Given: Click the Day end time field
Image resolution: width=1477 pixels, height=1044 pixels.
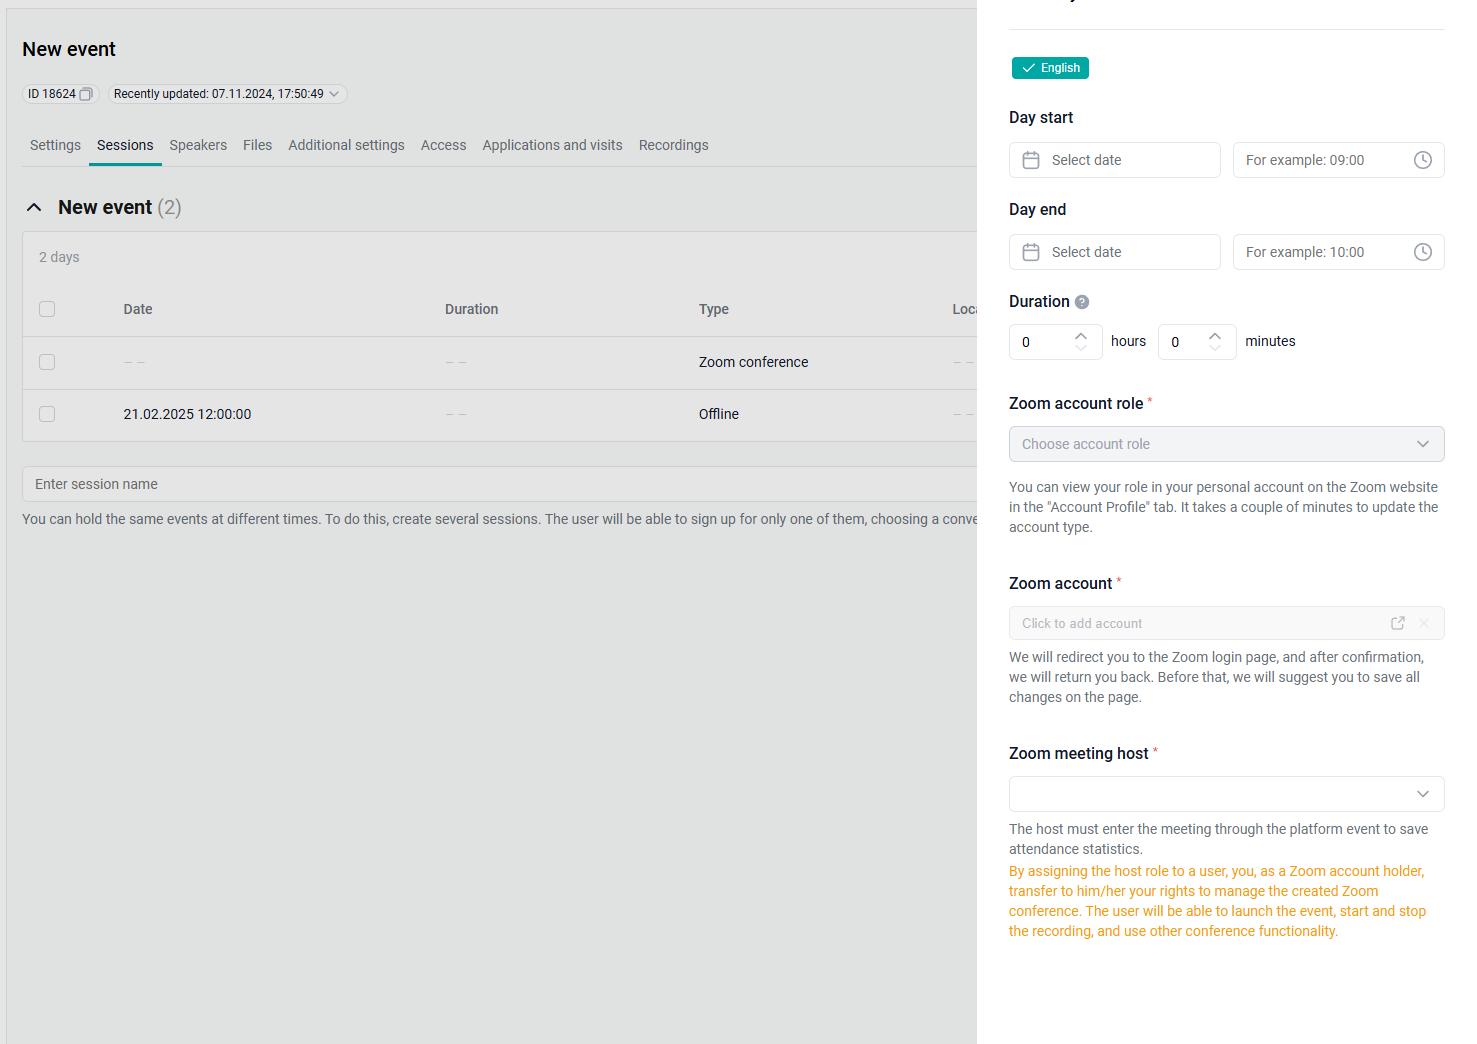Looking at the screenshot, I should point(1338,252).
